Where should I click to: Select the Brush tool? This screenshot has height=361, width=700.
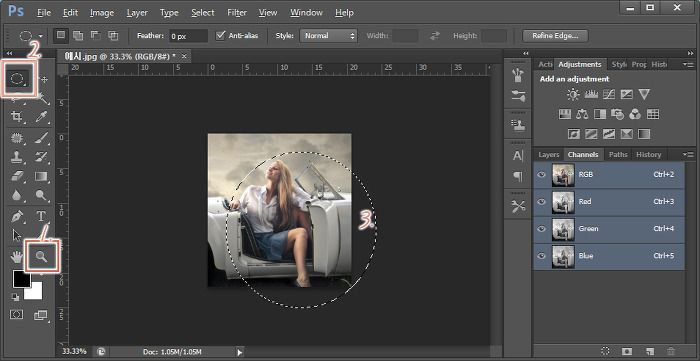[42, 137]
